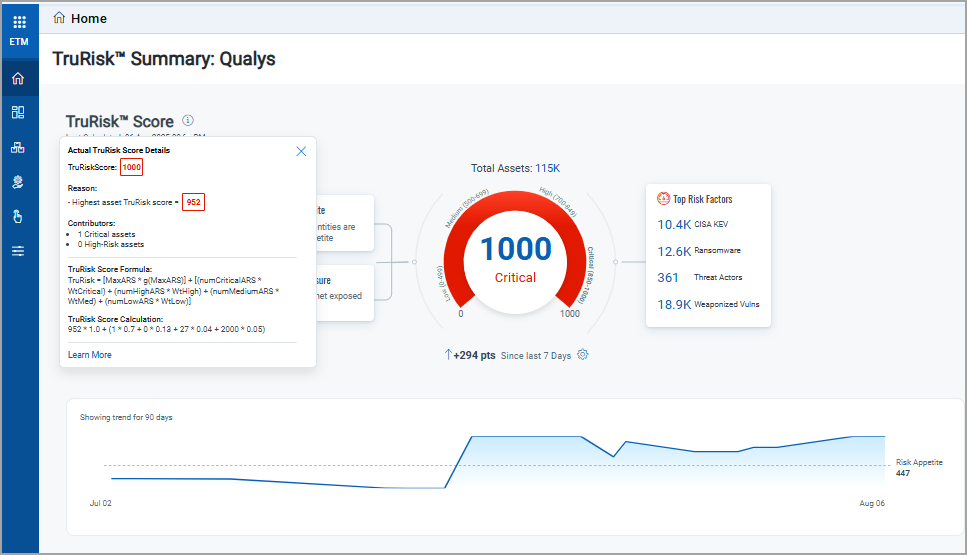
Task: Click the settings gear next to Since last 7 Days
Action: coord(583,355)
